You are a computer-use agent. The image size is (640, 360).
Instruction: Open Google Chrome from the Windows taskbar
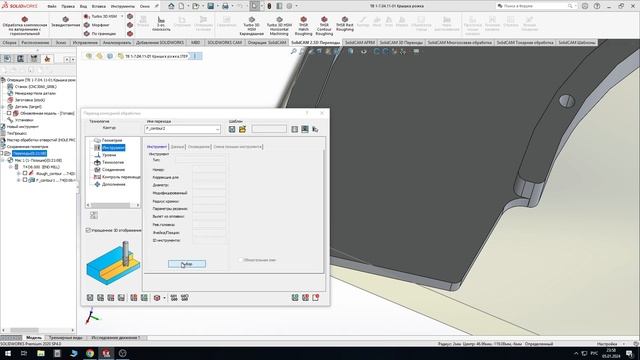pyautogui.click(x=90, y=353)
